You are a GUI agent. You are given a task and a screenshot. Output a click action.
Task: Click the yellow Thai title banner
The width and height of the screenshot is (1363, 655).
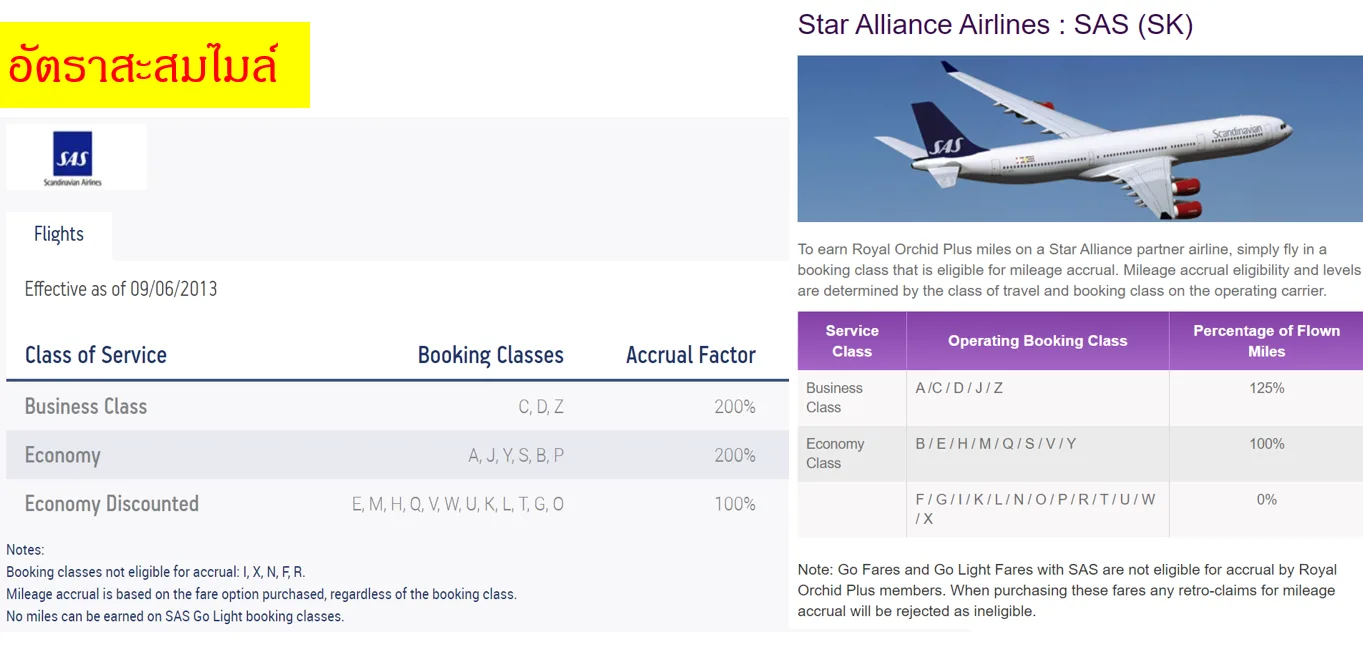coord(155,65)
